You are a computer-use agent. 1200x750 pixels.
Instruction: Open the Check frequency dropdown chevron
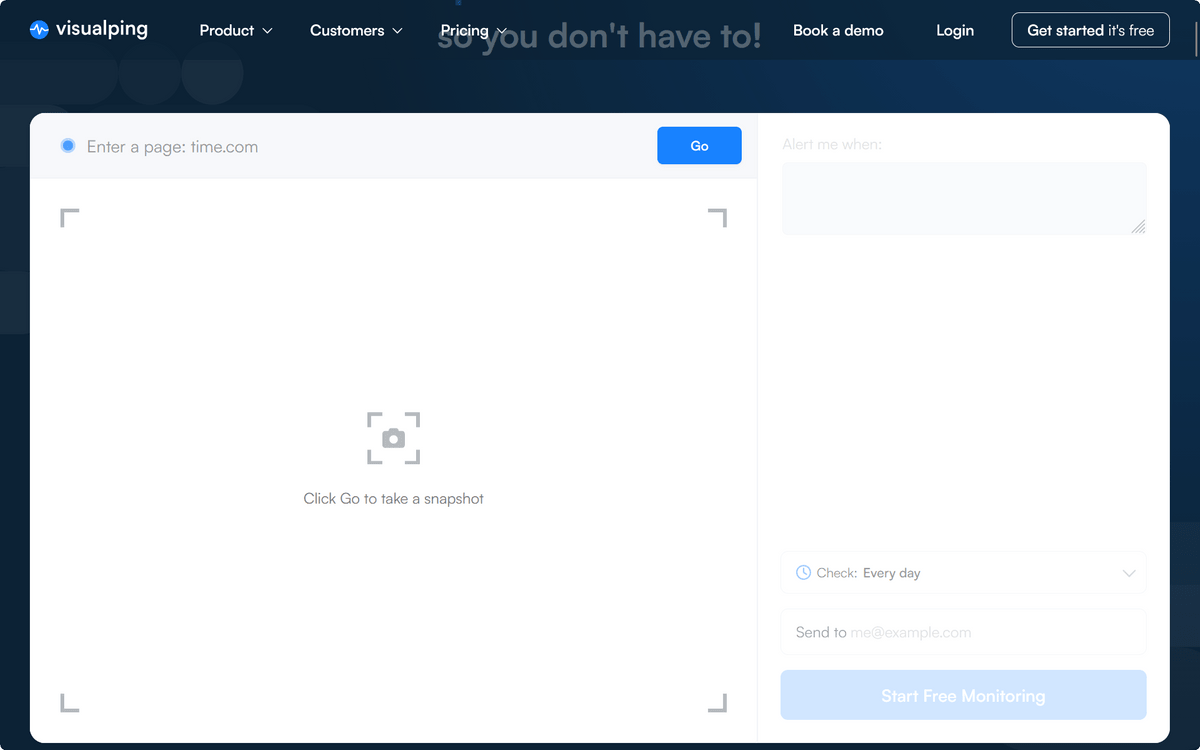[x=1129, y=573]
